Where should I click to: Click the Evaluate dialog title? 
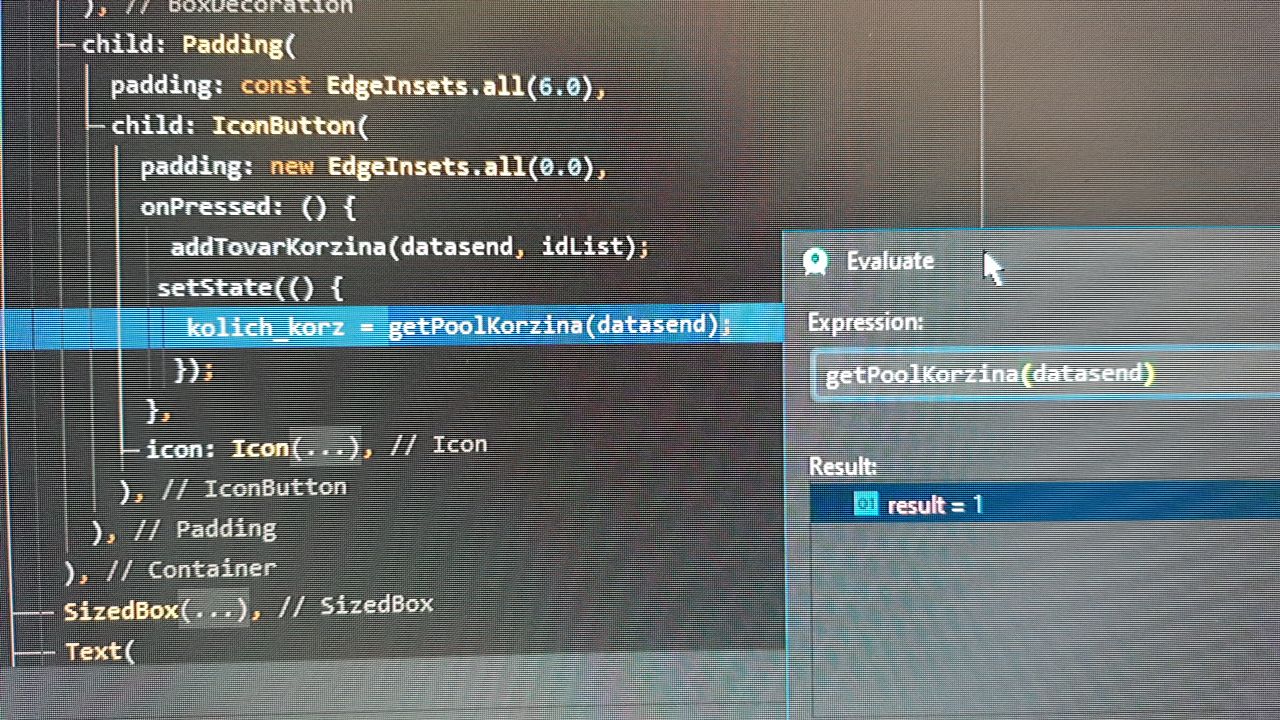(x=890, y=261)
